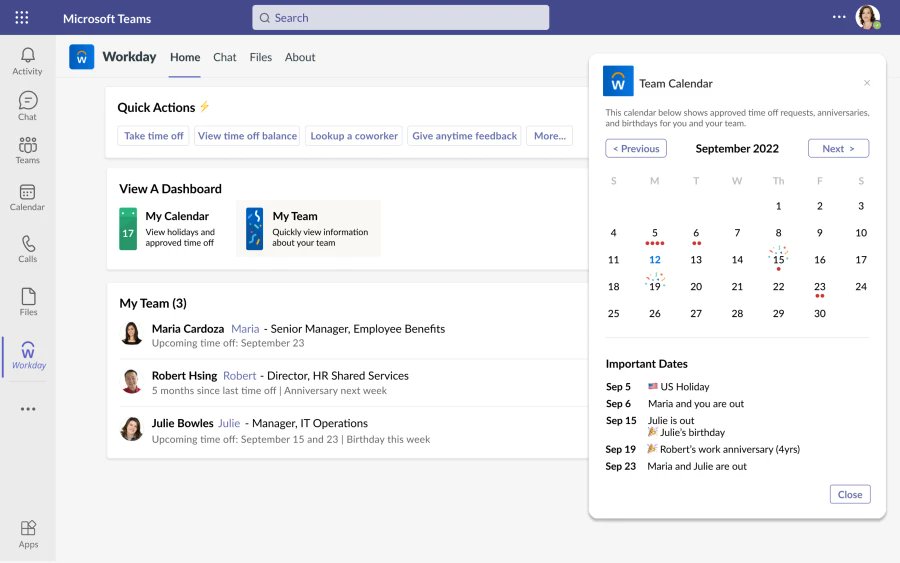Screen dimensions: 900x563
Task: Click the Close button in Team Calendar
Action: [x=850, y=495]
